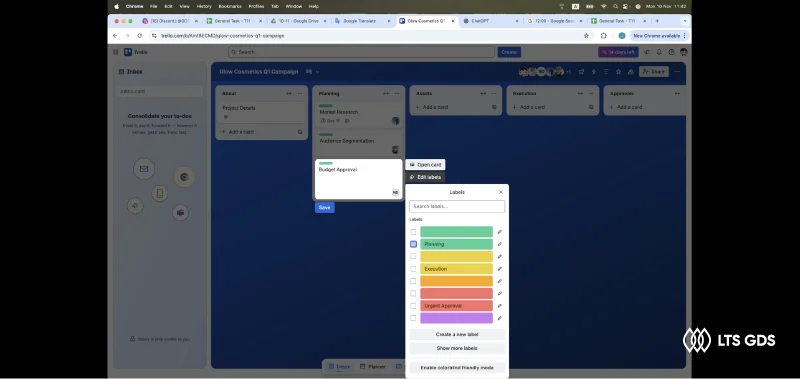Open the Trello app switcher grid icon

tap(116, 52)
